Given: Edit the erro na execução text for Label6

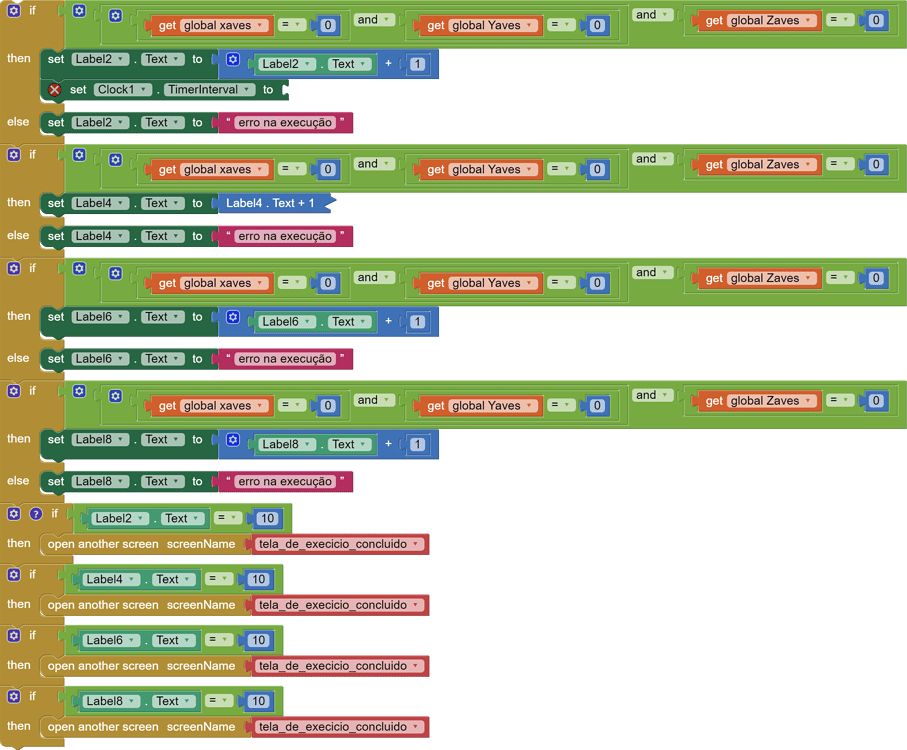Looking at the screenshot, I should tap(285, 359).
